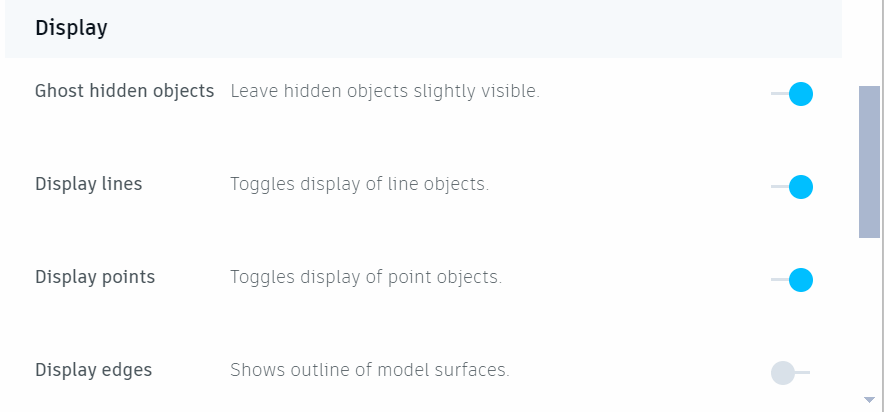Viewport: 884px width, 412px height.
Task: Switch off the Display points toggle
Action: 792,280
